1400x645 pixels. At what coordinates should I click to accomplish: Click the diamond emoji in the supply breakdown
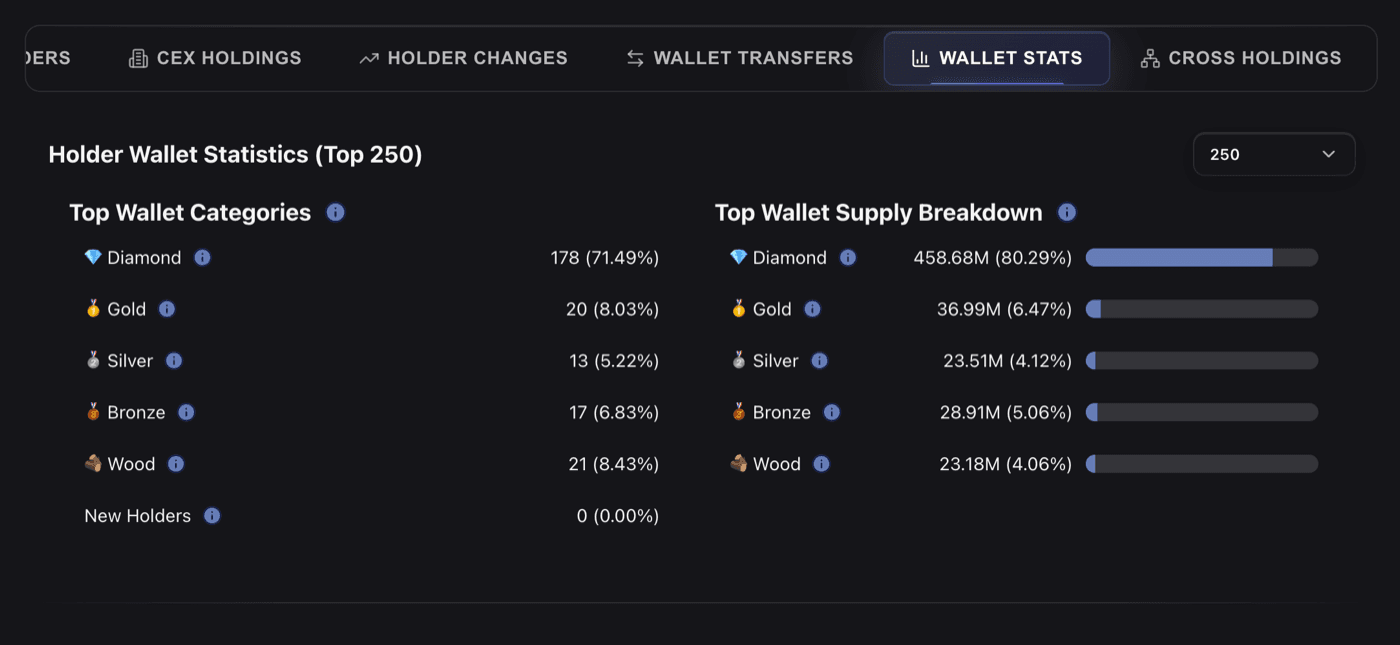(737, 257)
